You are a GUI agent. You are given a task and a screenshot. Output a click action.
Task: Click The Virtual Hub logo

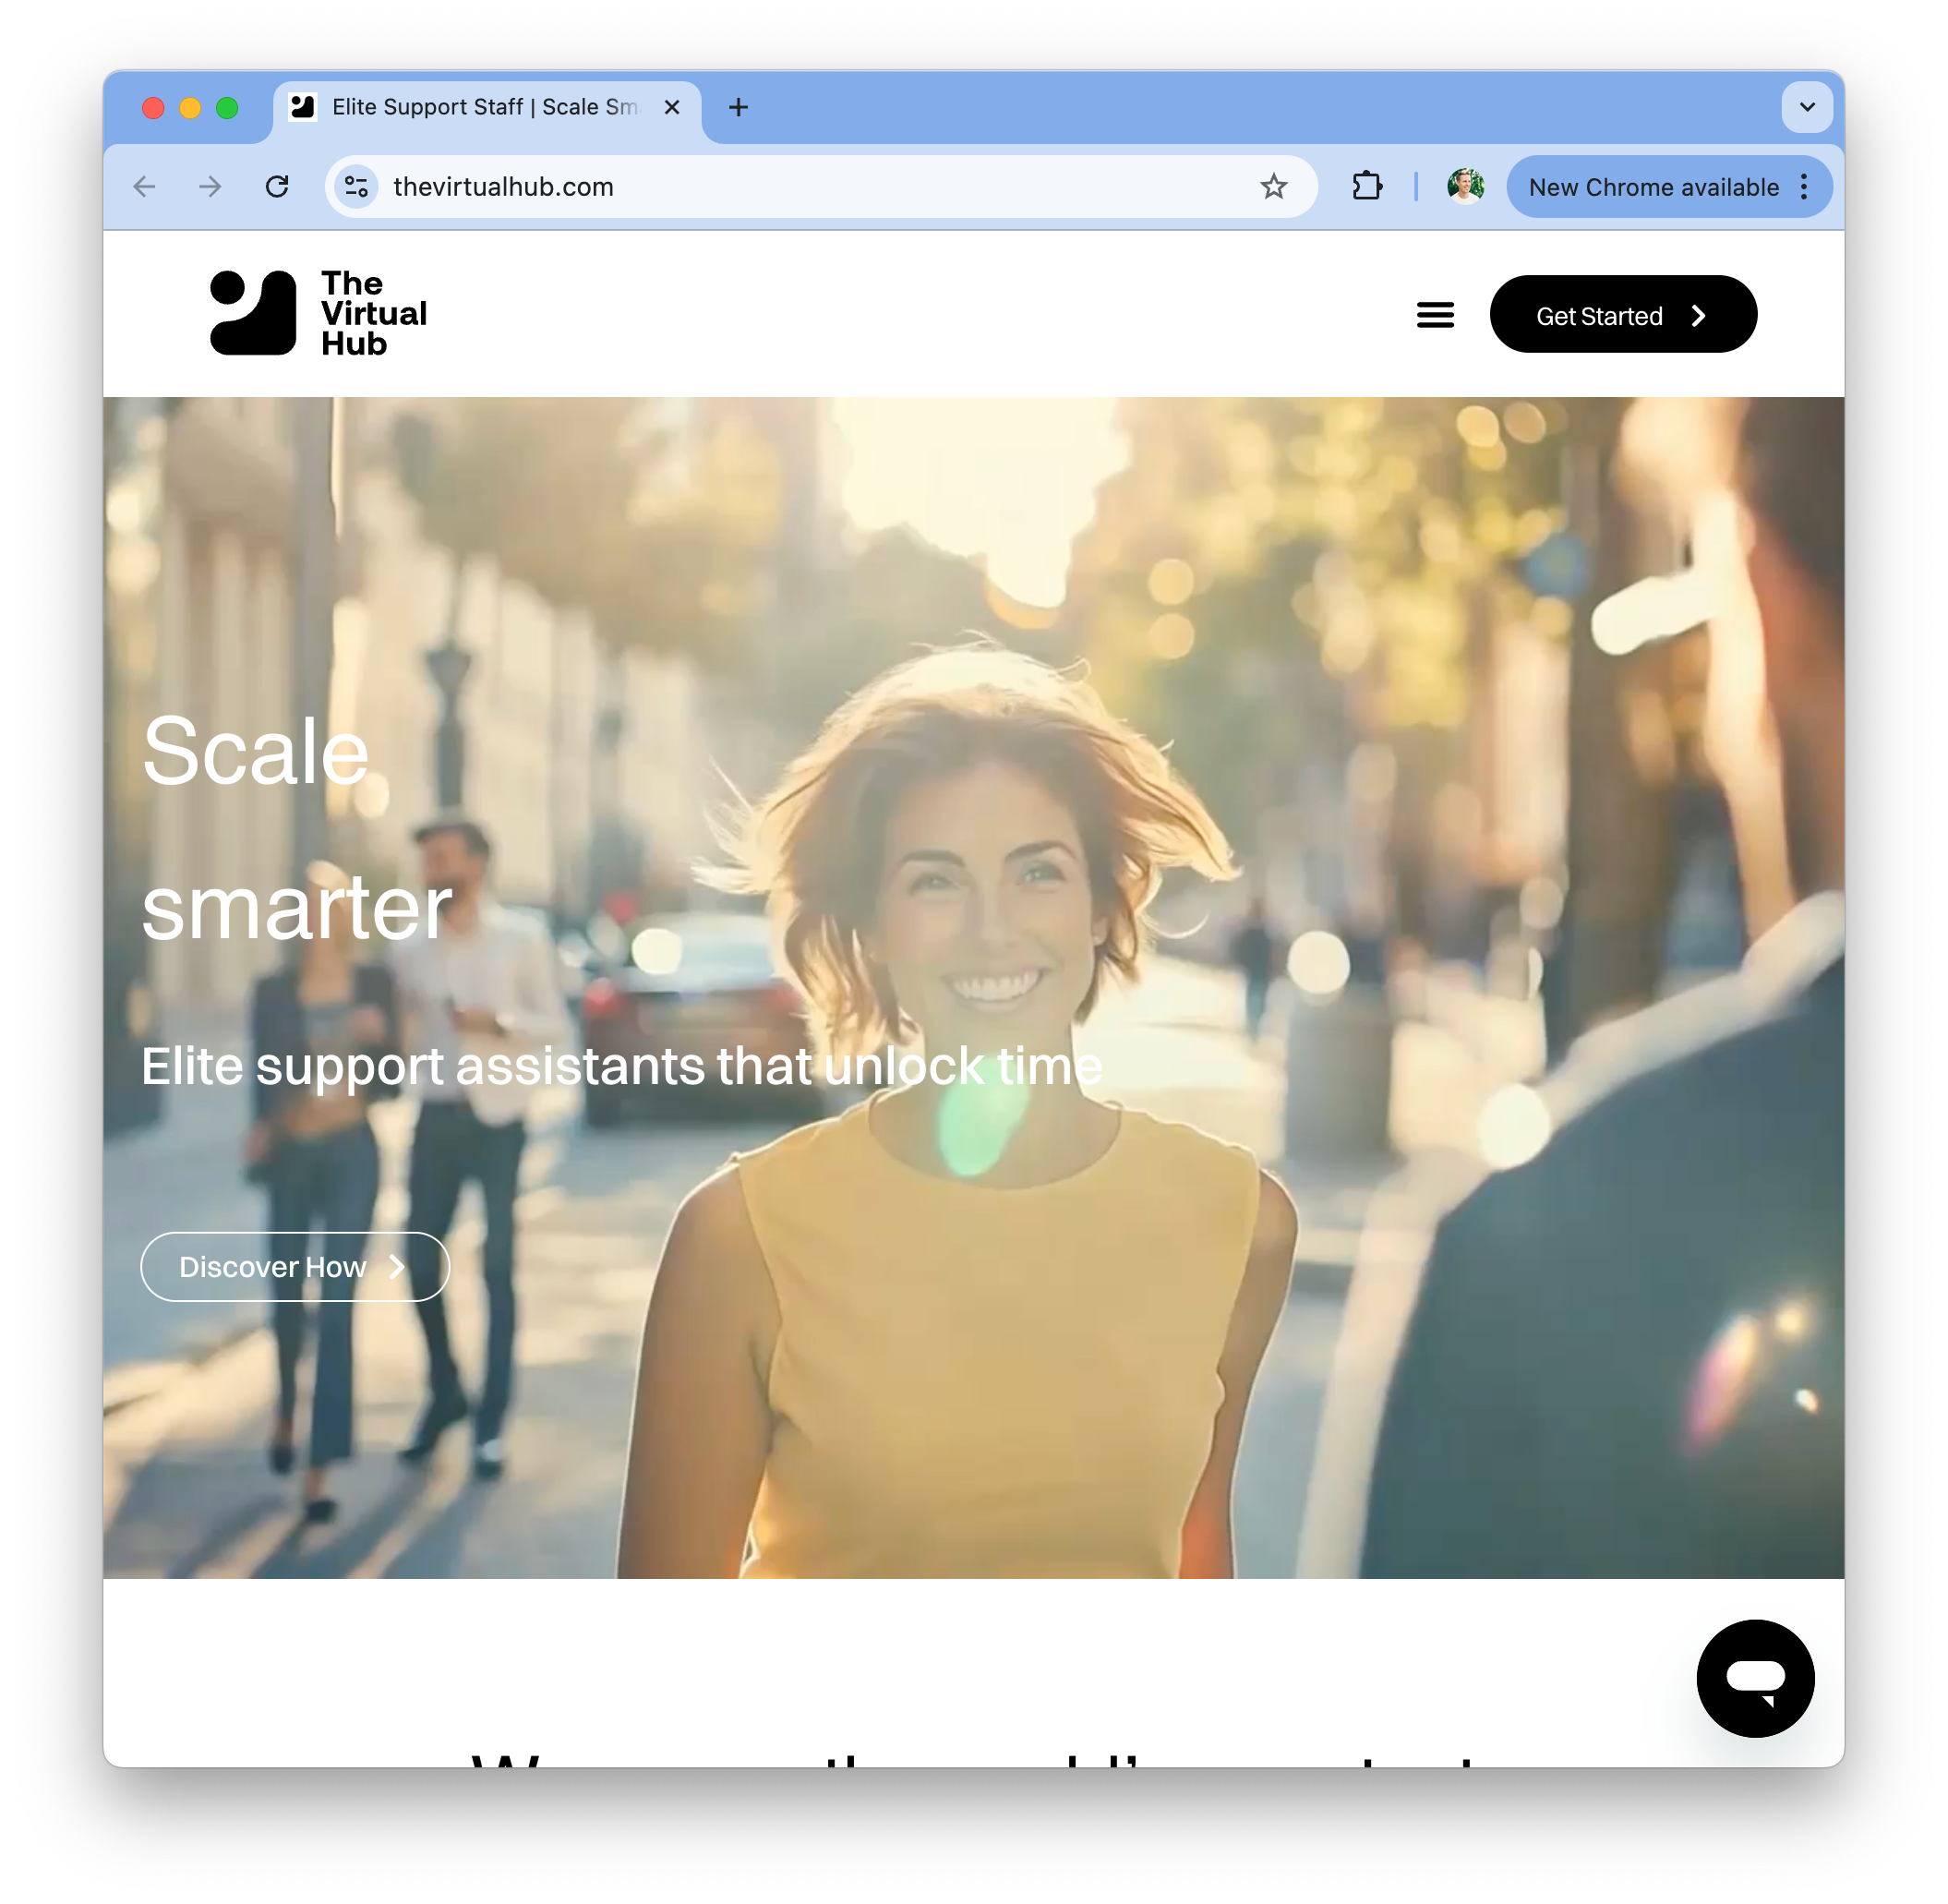(318, 313)
